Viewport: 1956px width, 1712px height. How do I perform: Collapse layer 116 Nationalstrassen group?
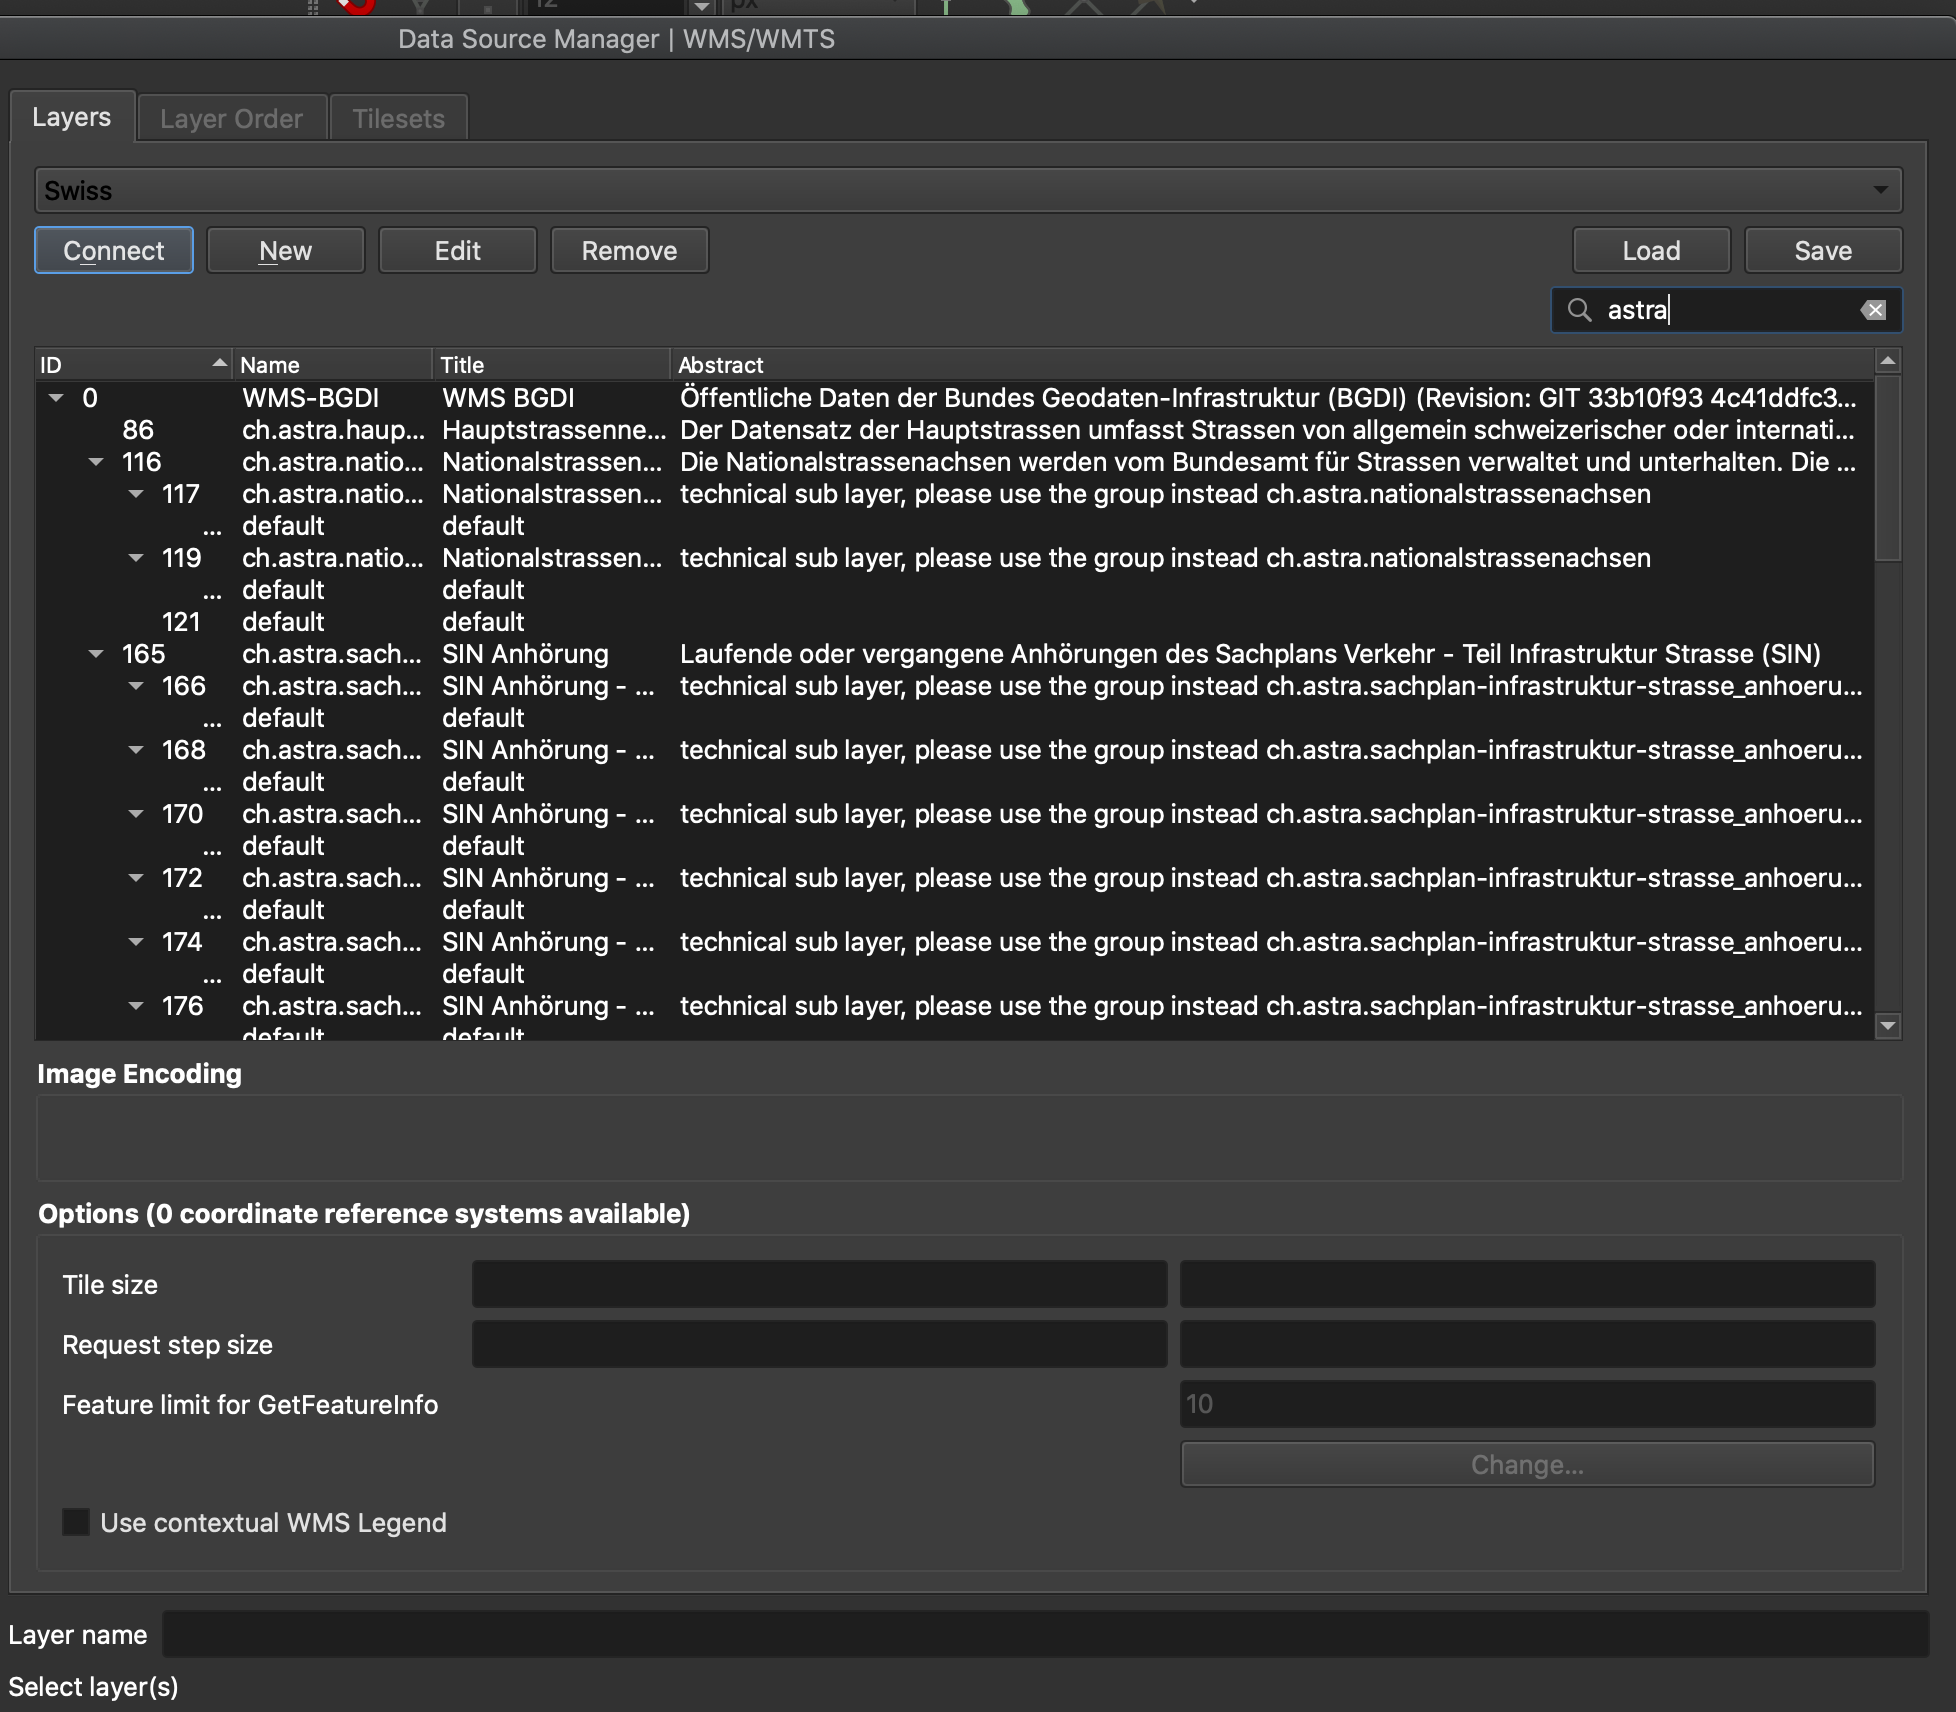tap(96, 462)
